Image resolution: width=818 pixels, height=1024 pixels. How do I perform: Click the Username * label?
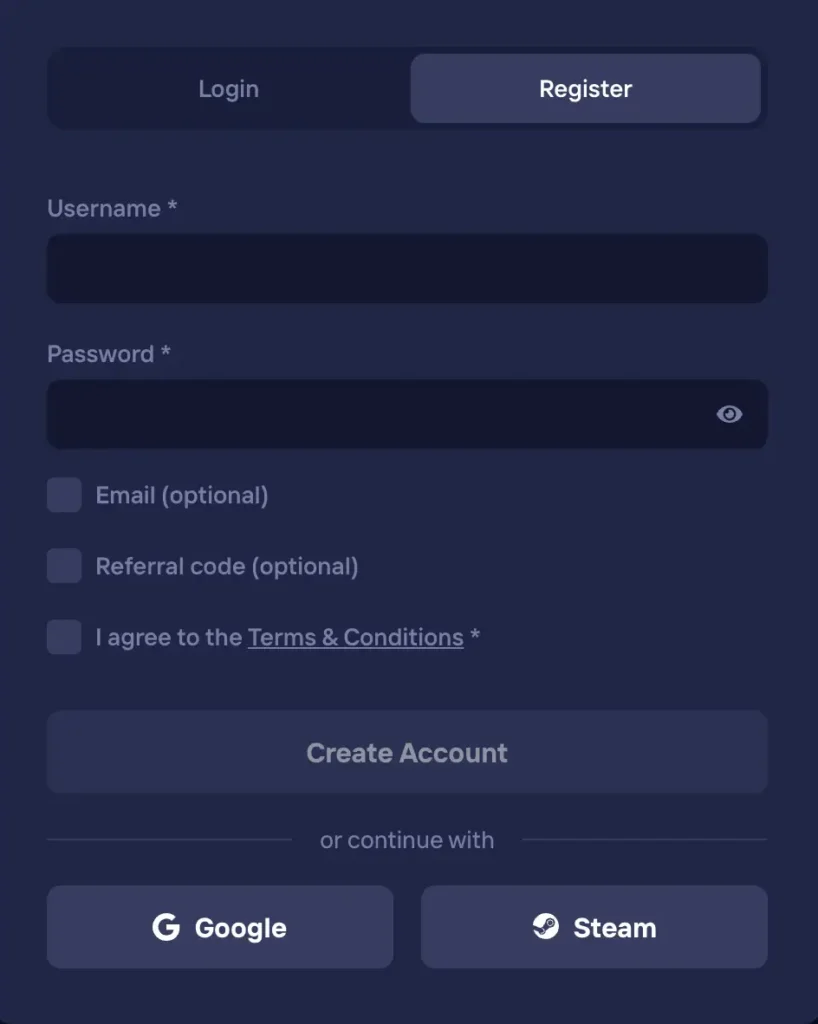click(x=112, y=208)
